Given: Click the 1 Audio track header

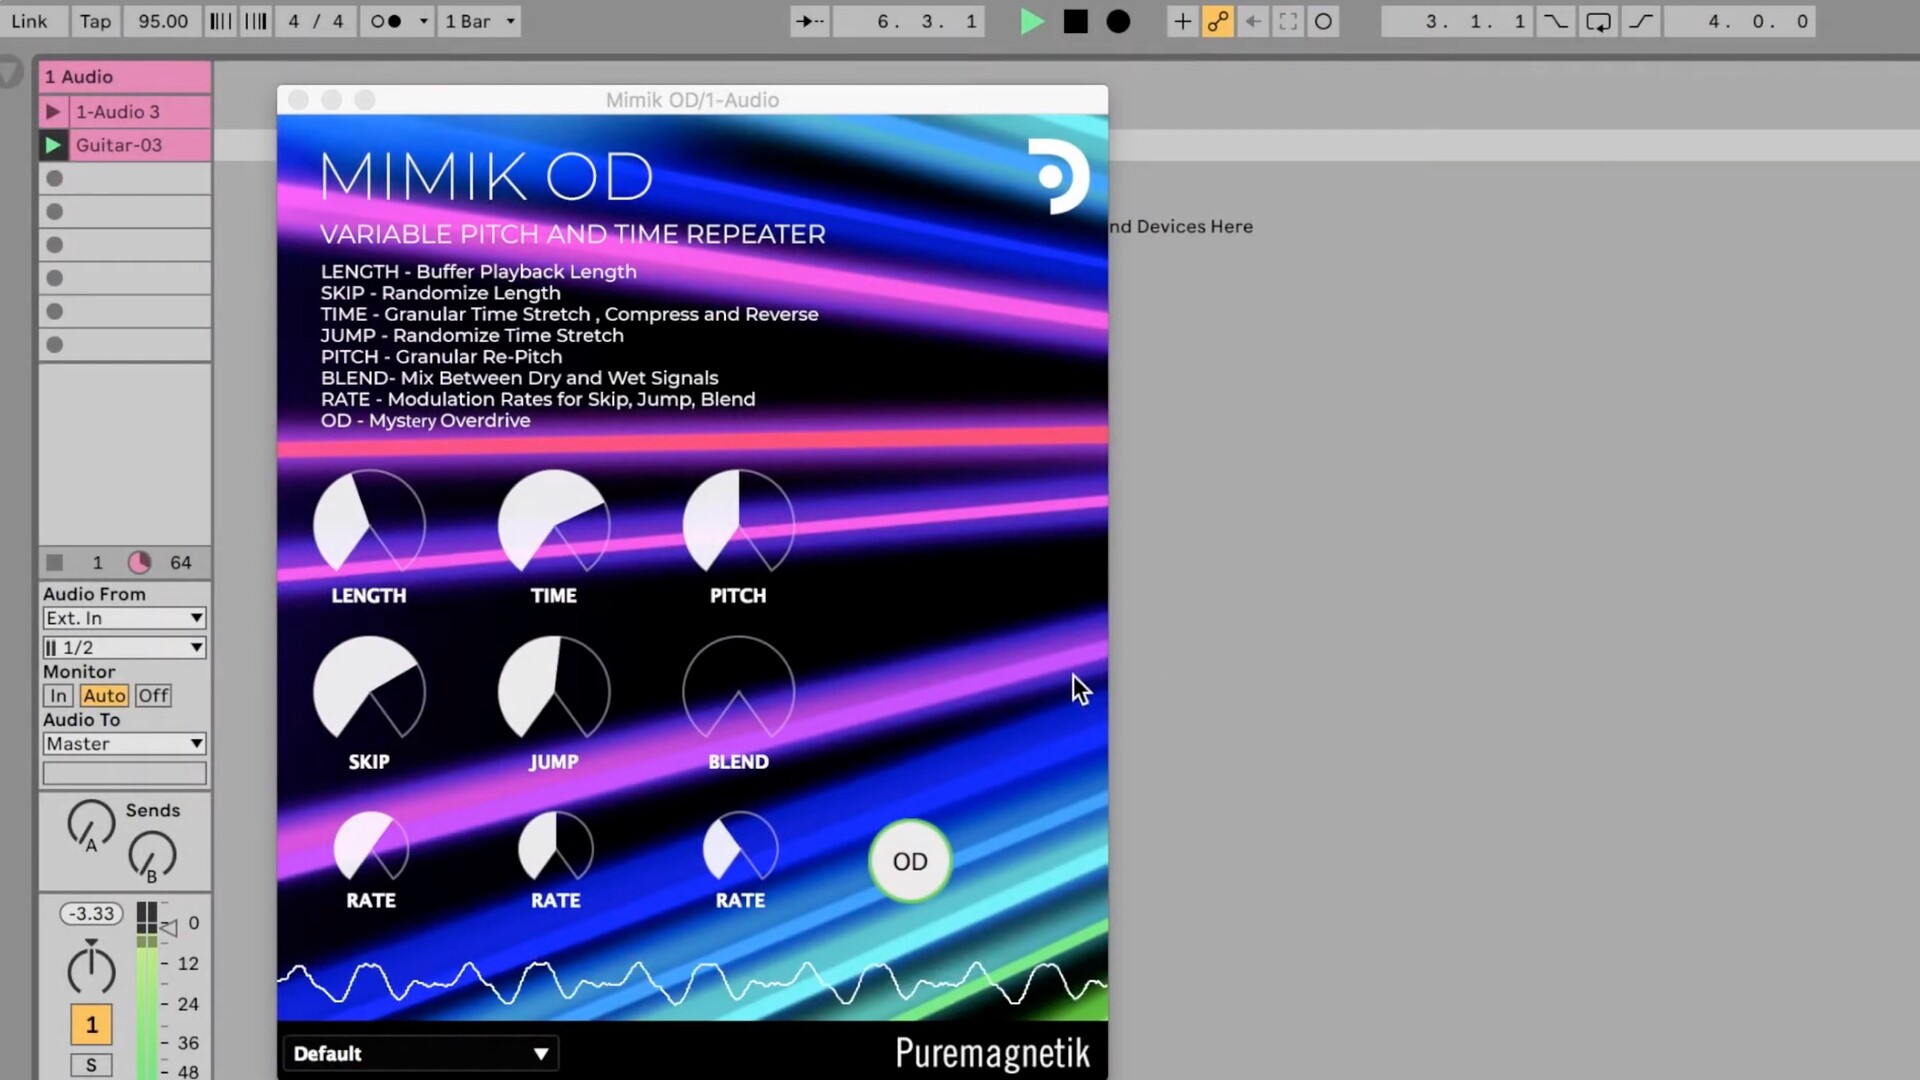Looking at the screenshot, I should pyautogui.click(x=125, y=77).
